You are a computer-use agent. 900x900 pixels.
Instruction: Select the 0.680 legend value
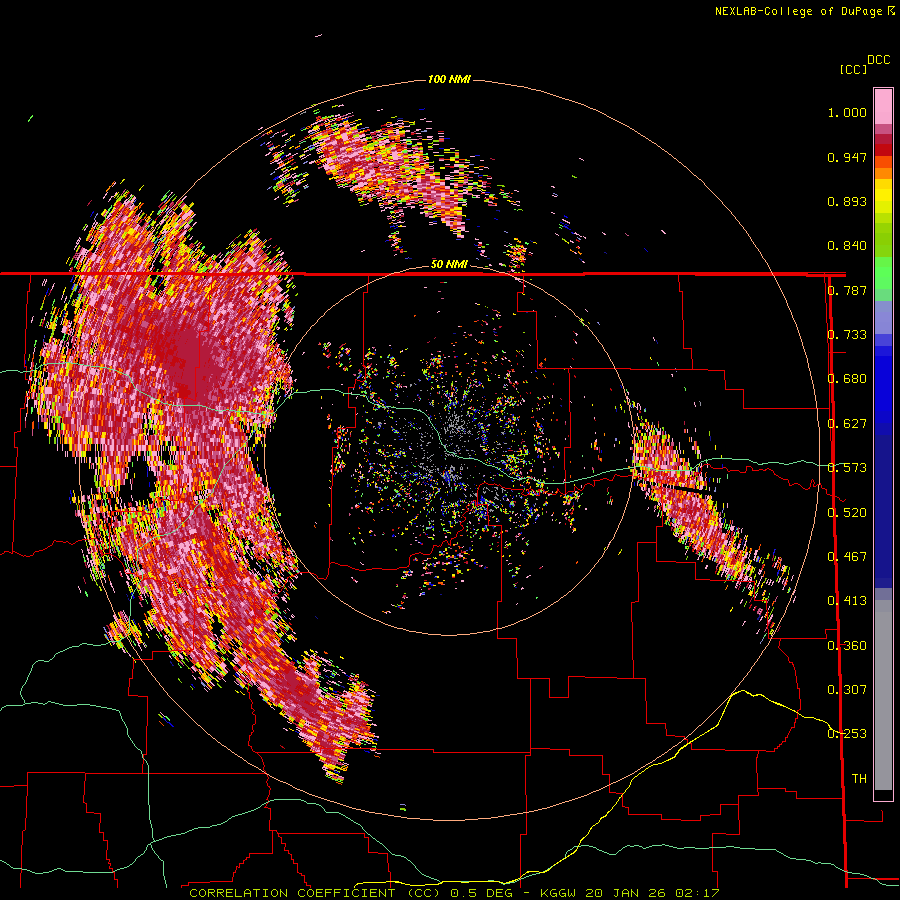coord(847,379)
